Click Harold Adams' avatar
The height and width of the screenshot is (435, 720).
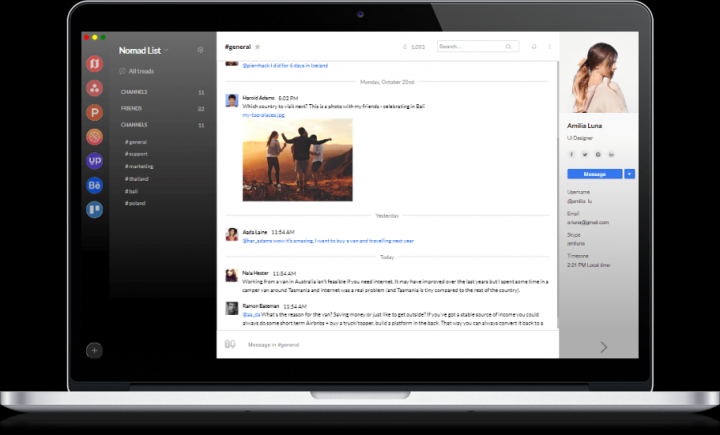pos(232,100)
